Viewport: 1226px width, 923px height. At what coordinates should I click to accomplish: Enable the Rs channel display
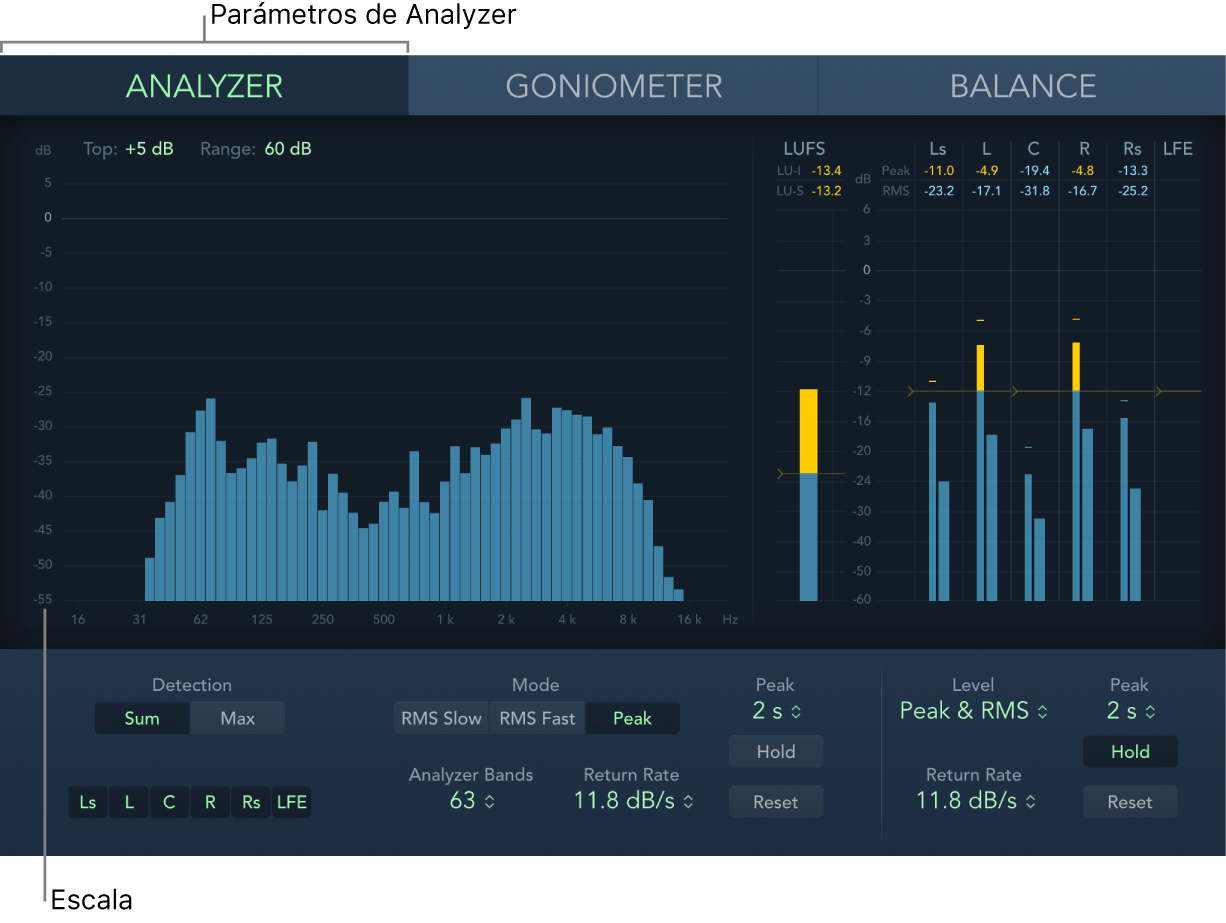(250, 802)
